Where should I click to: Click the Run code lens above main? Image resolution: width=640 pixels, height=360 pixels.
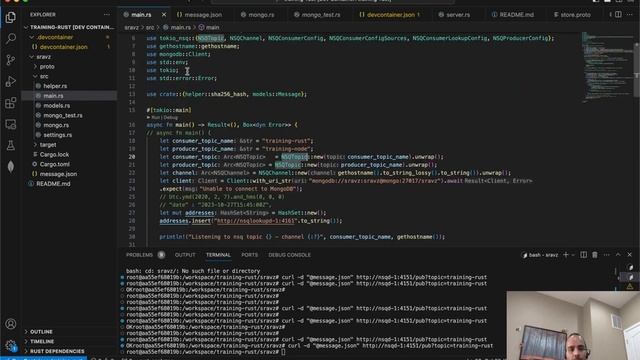click(155, 118)
